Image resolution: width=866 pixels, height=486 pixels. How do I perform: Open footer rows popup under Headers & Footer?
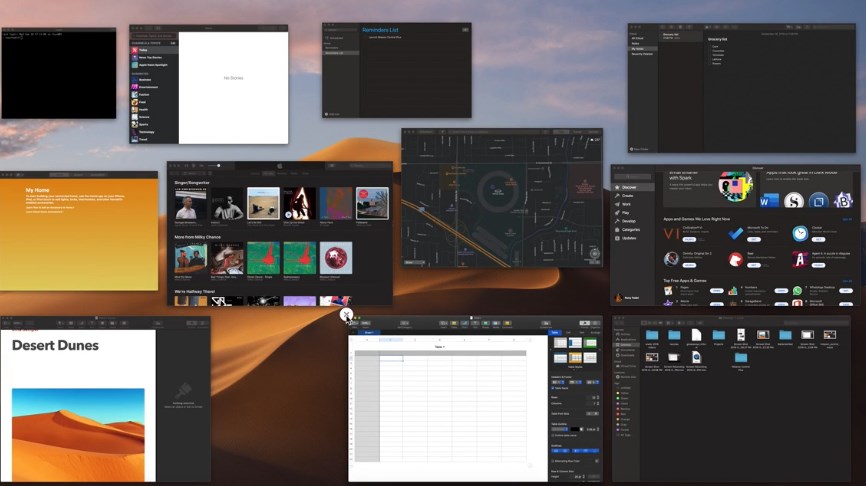[x=593, y=382]
